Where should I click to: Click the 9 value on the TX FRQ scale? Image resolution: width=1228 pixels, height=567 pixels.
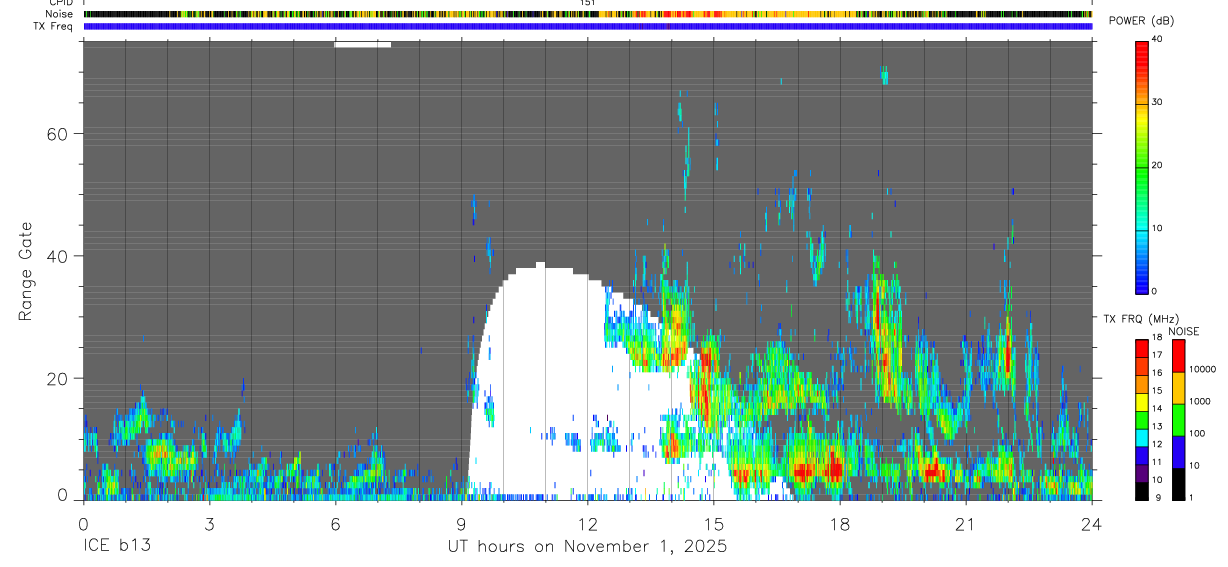pyautogui.click(x=1157, y=498)
